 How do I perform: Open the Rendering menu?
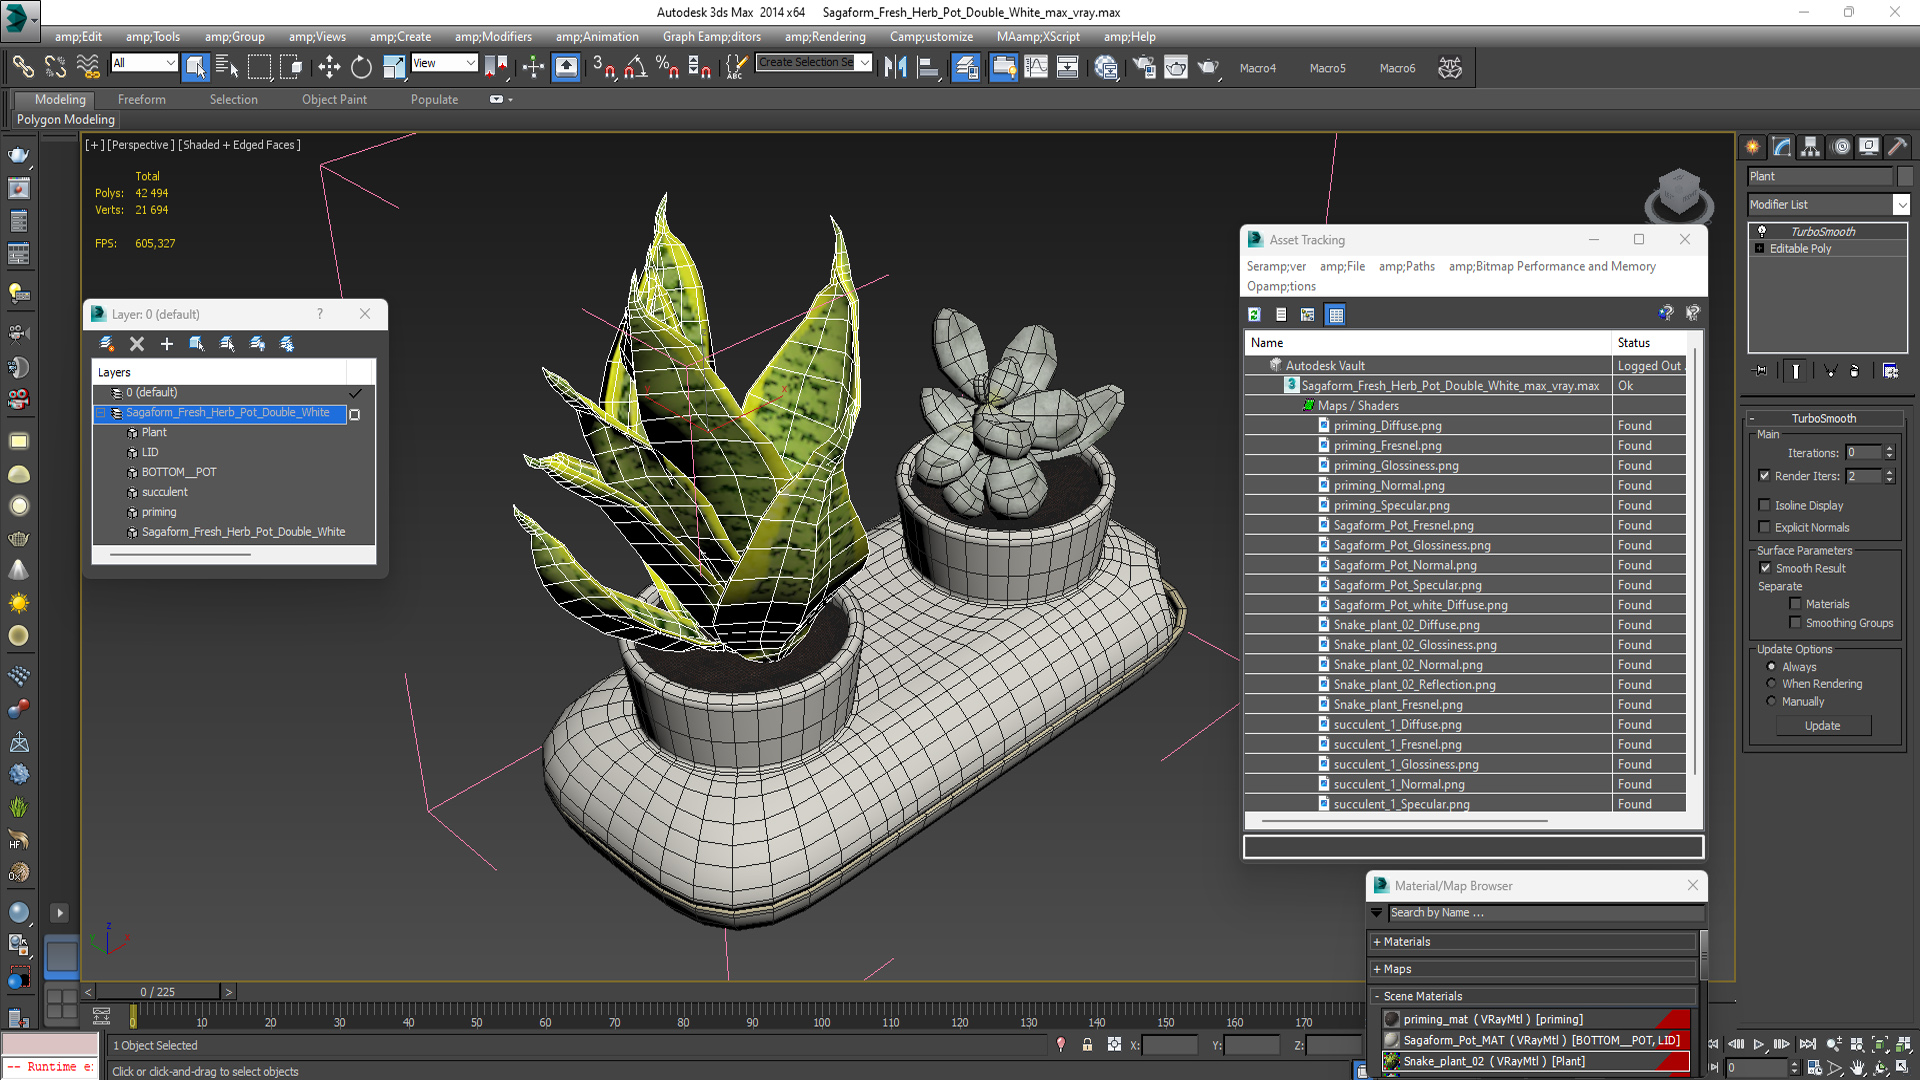(x=825, y=37)
